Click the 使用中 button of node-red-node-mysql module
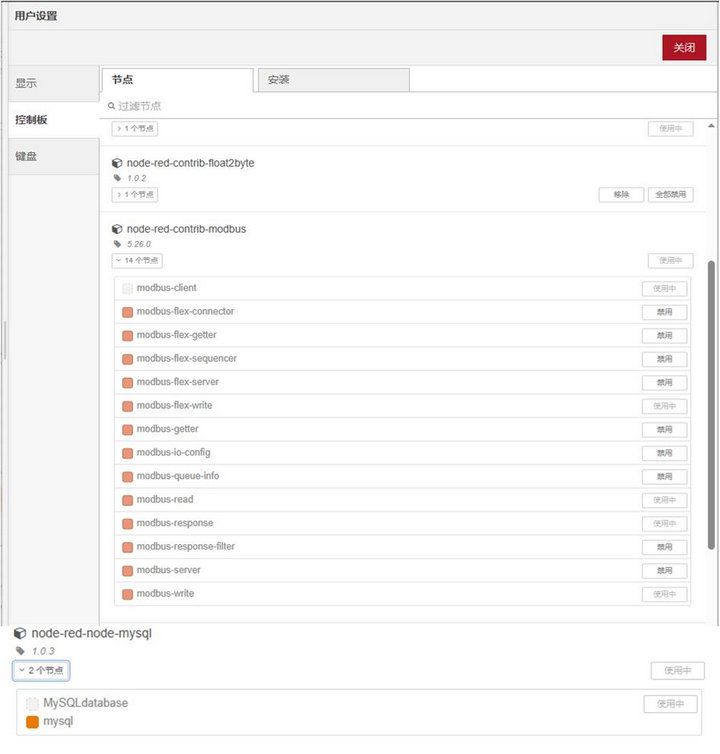 tap(677, 671)
